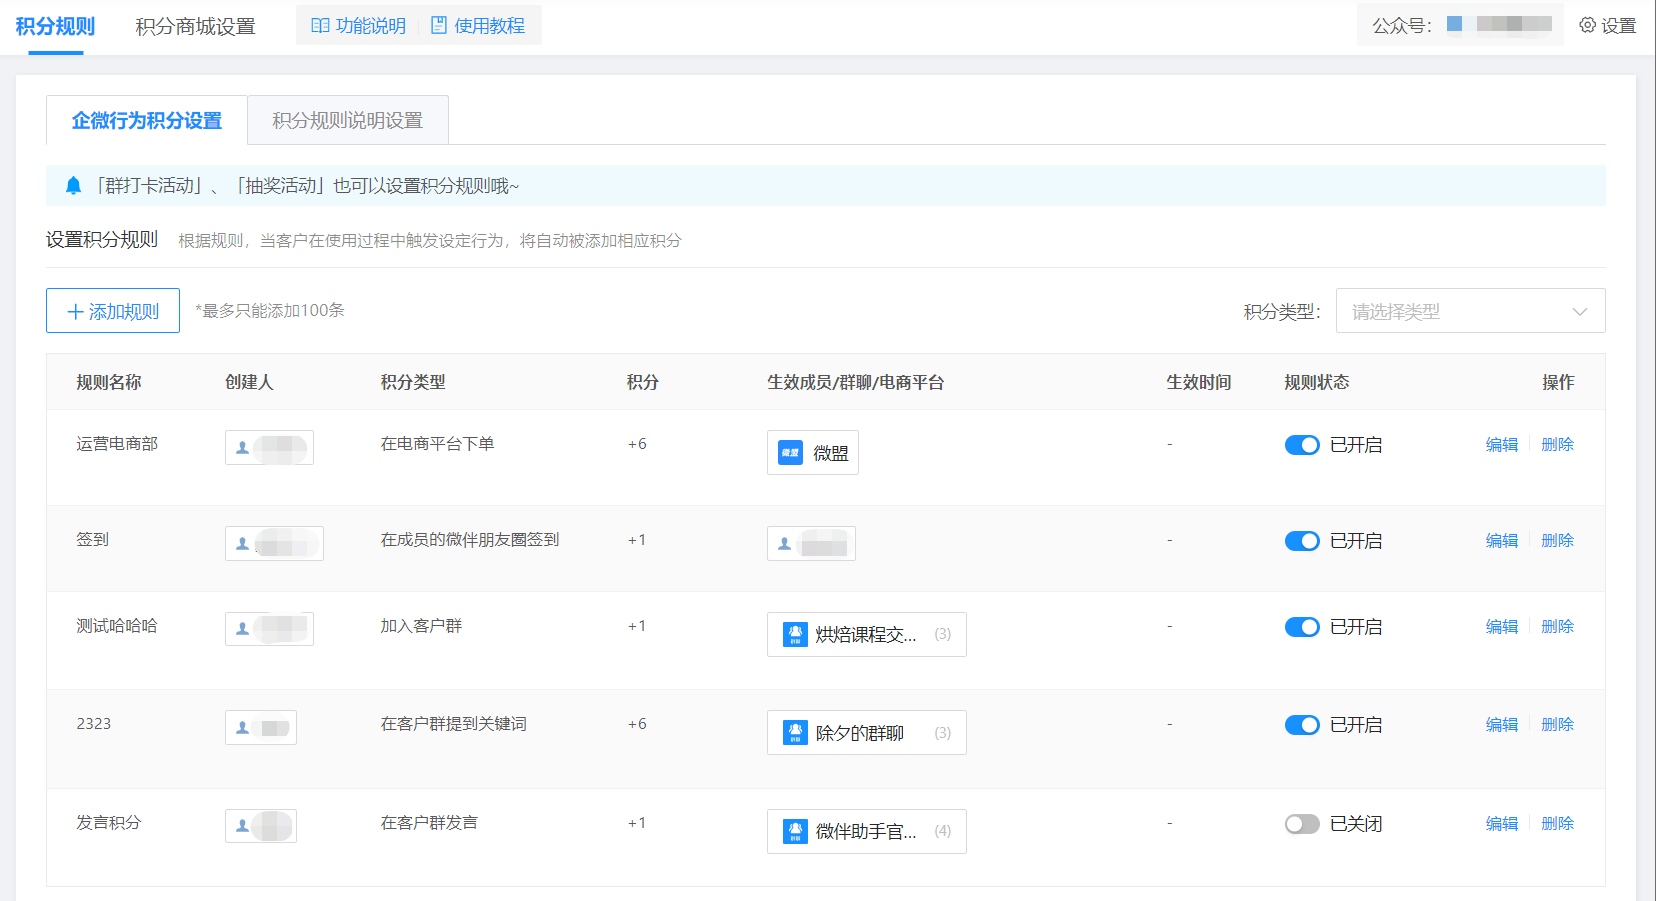Viewport: 1656px width, 901px height.
Task: Click the 使用教程 document icon
Action: [439, 25]
